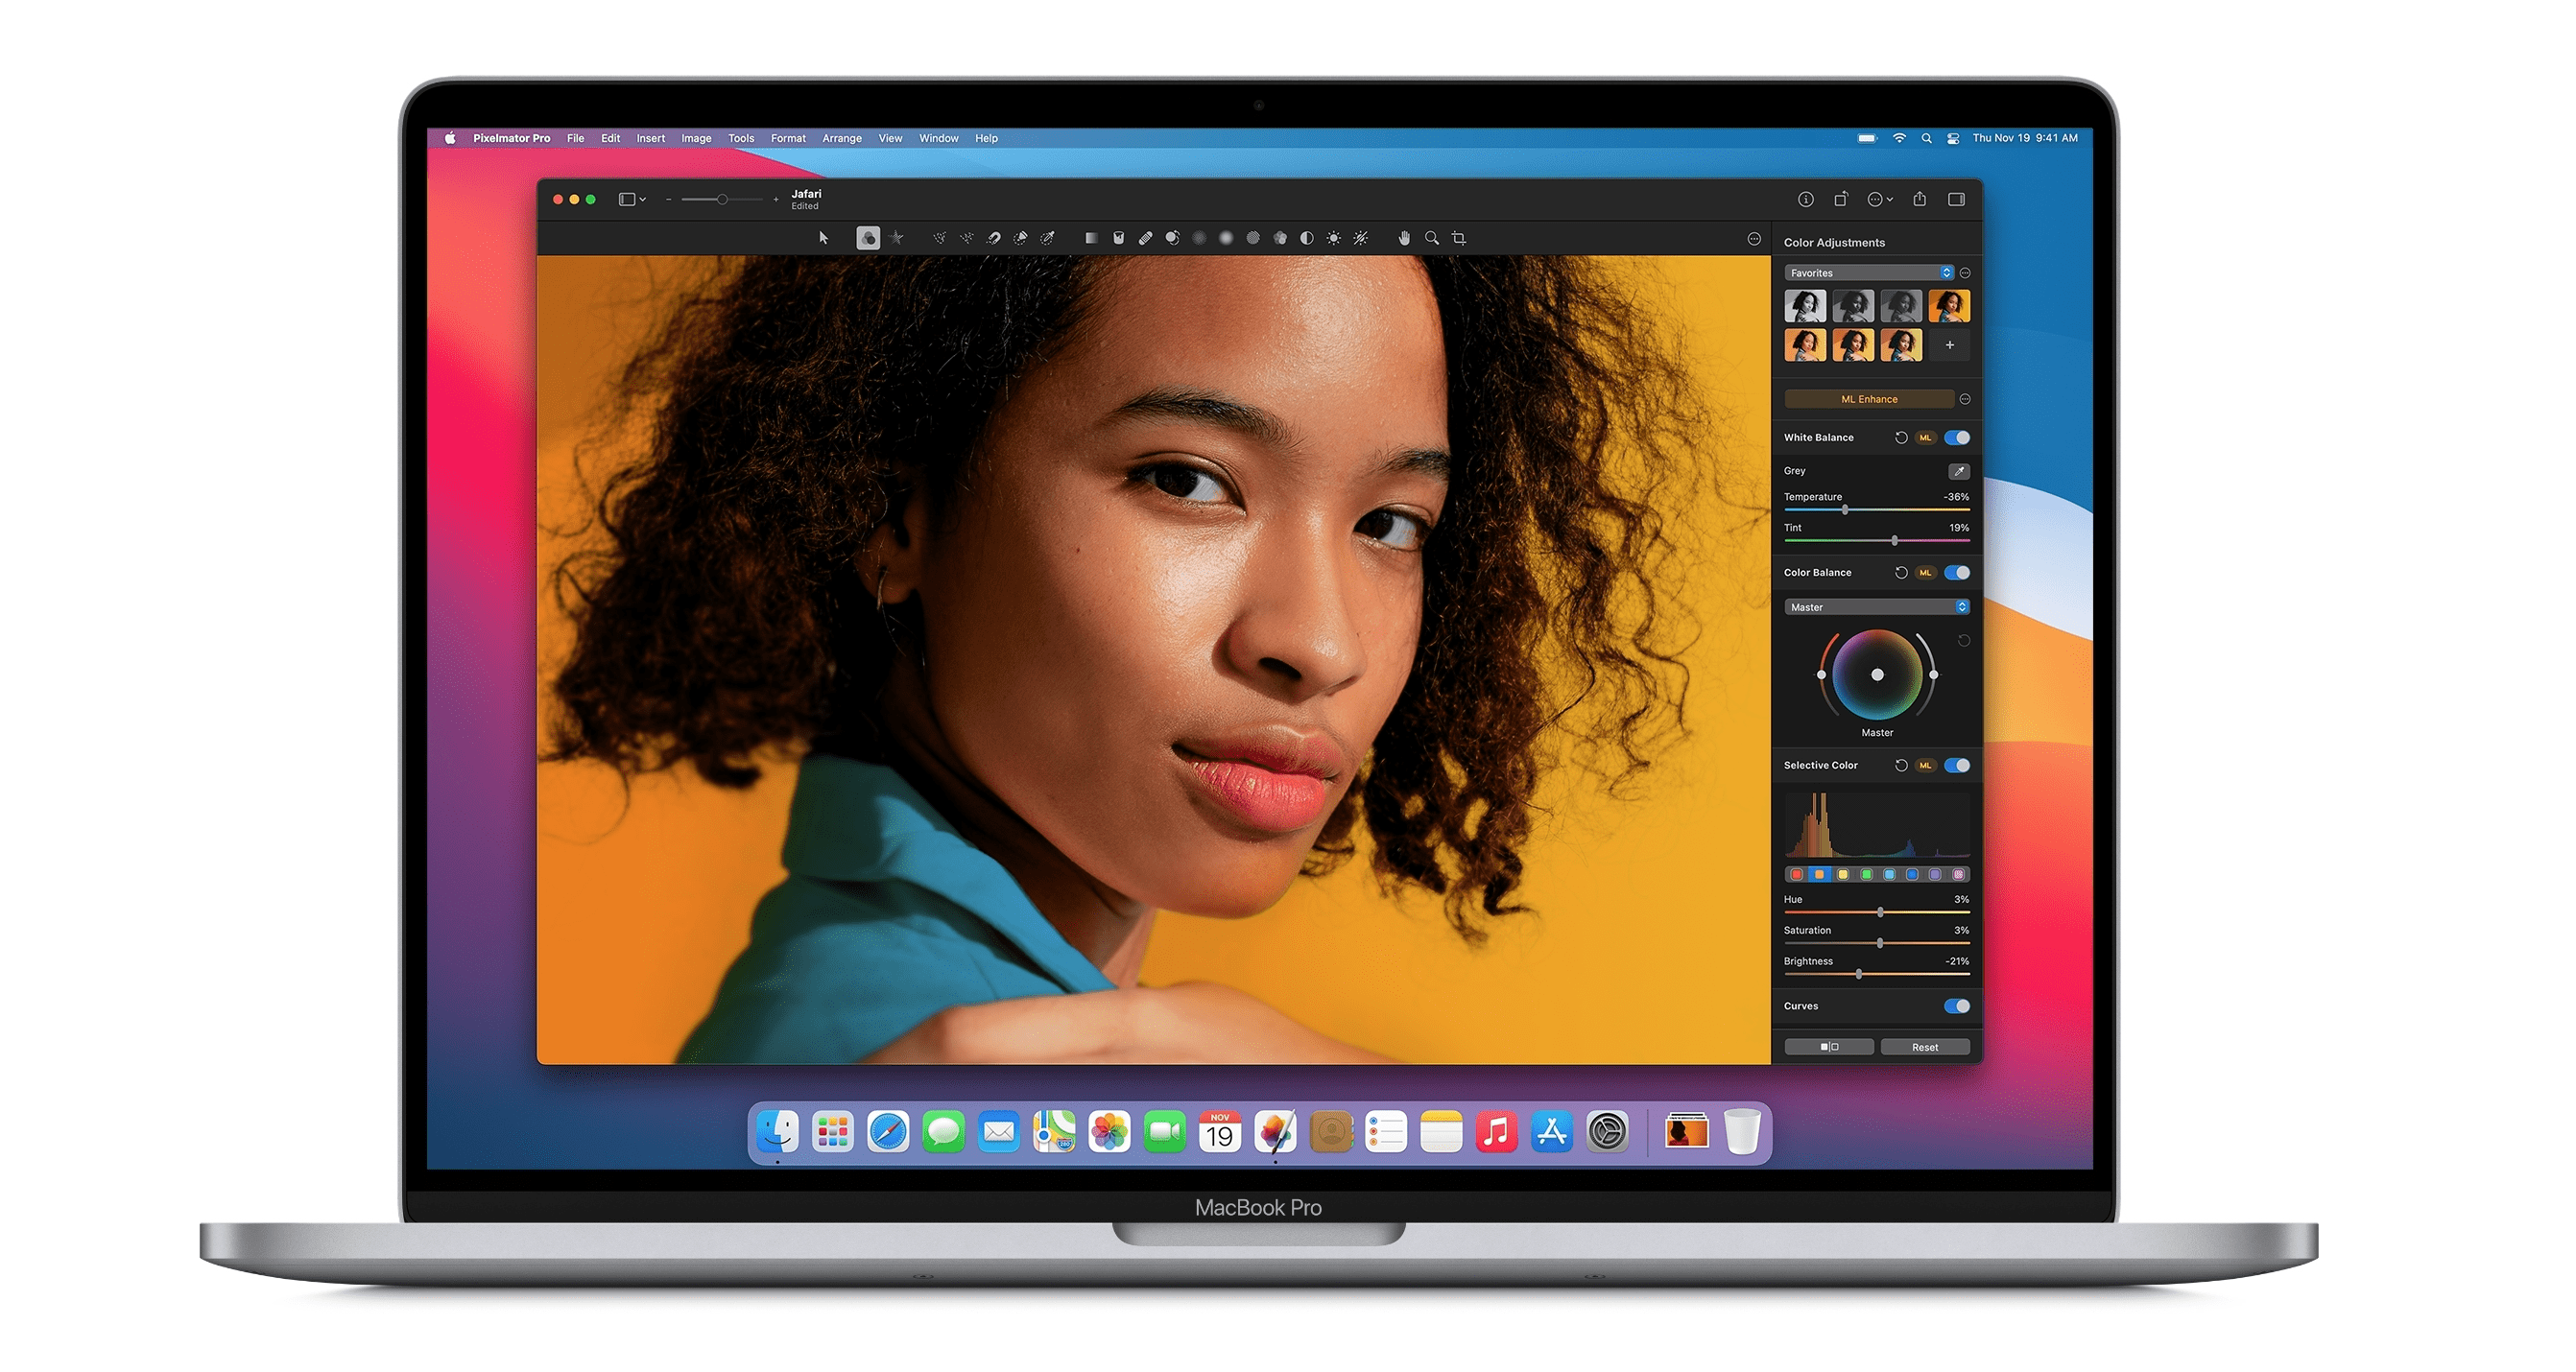
Task: Select the Hand tool
Action: tap(1404, 238)
